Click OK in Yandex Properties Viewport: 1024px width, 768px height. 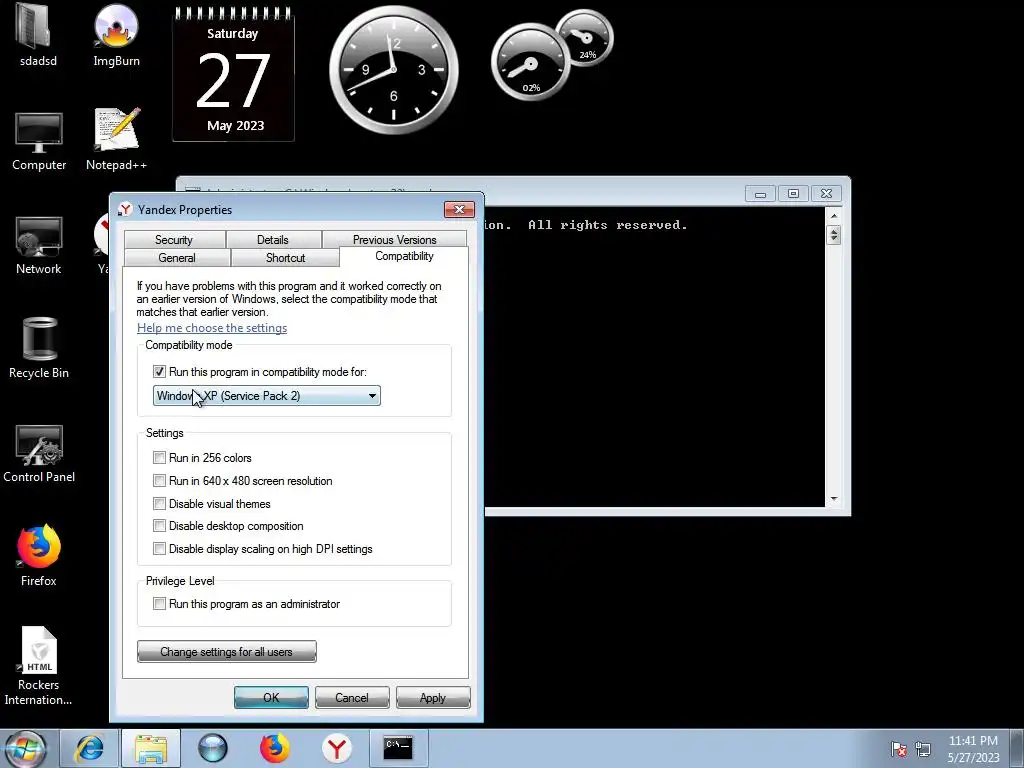click(271, 697)
